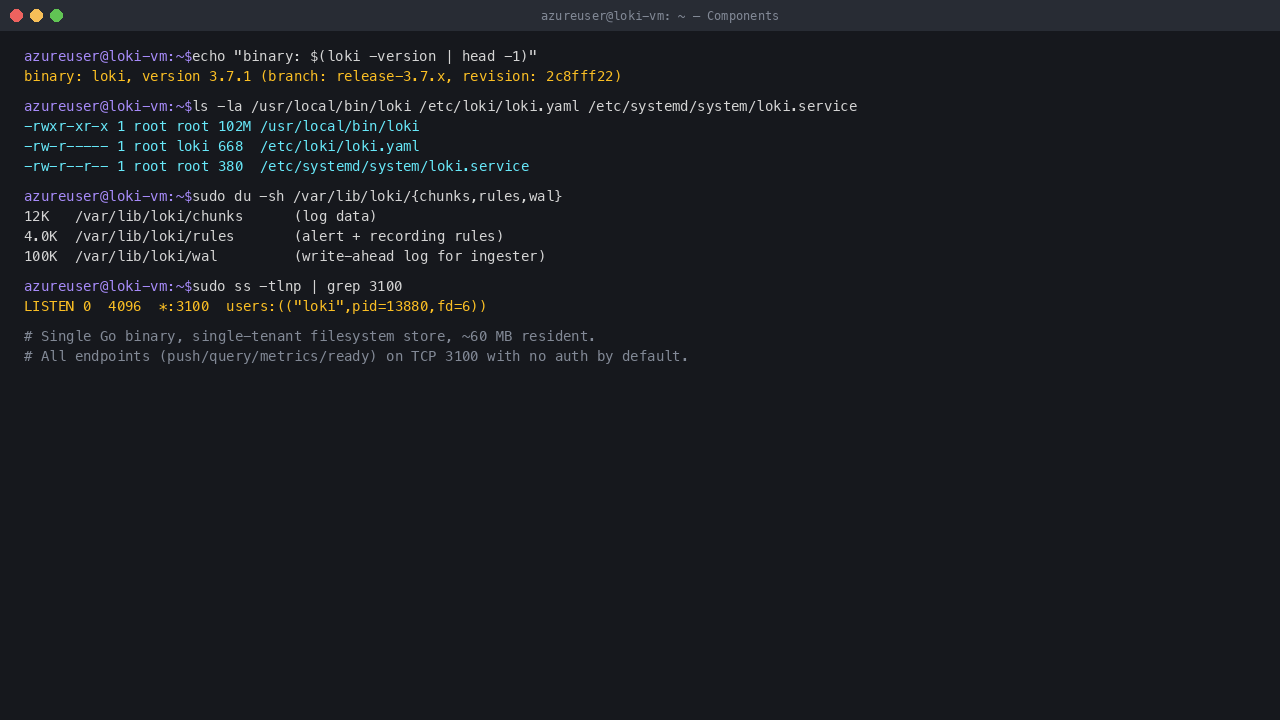This screenshot has height=720, width=1280.
Task: Click the '/etc/systemd/system/loki.service' 380 file row
Action: coord(277,166)
